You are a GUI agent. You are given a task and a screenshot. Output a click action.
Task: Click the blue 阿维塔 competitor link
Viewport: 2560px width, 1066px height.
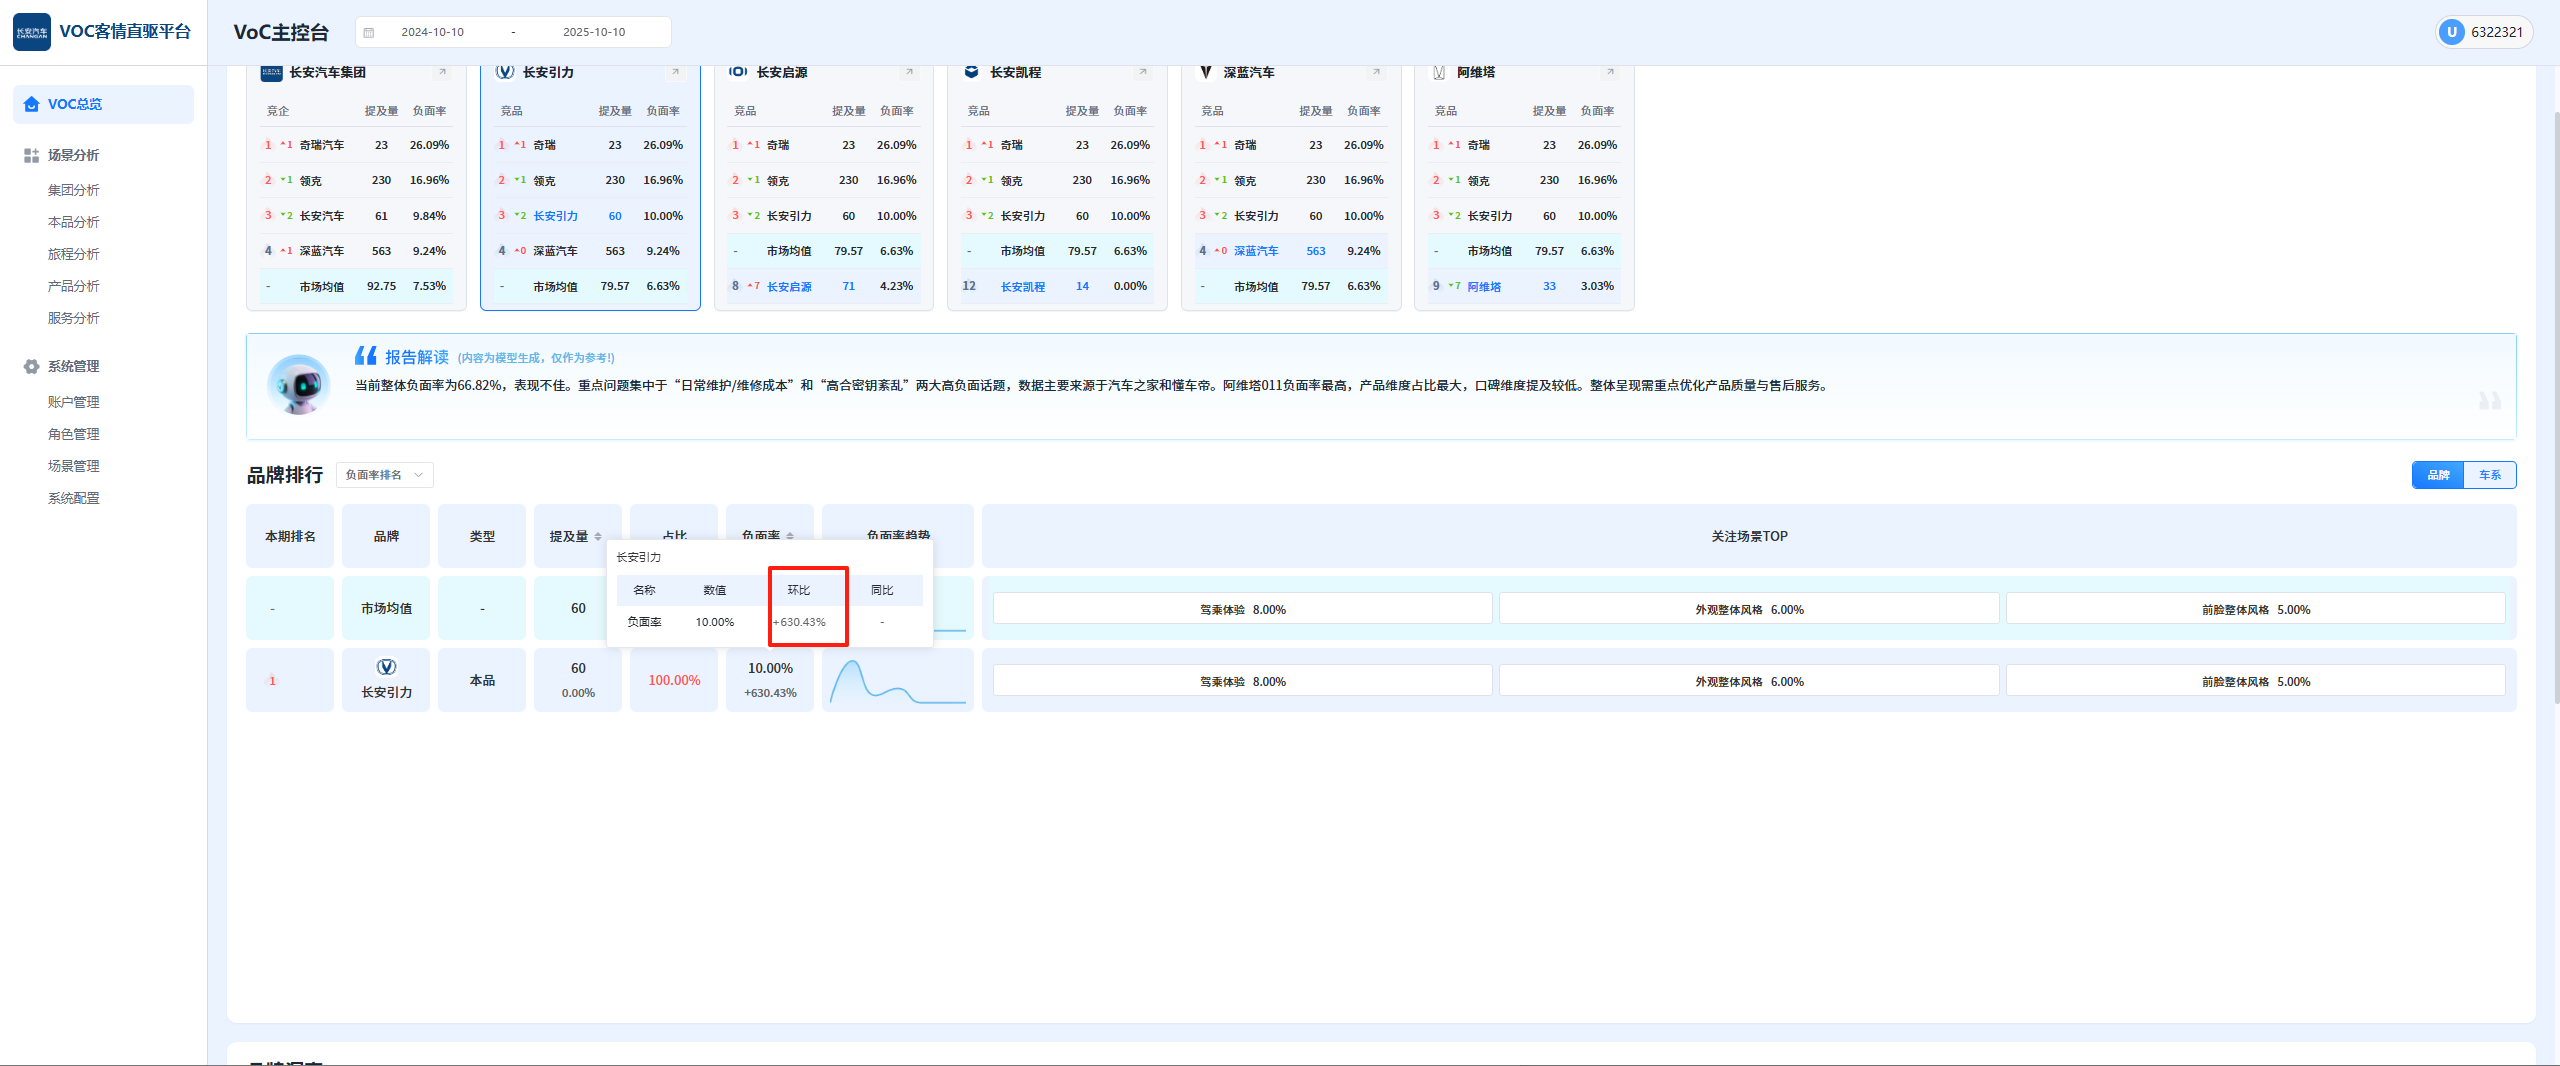click(1483, 287)
